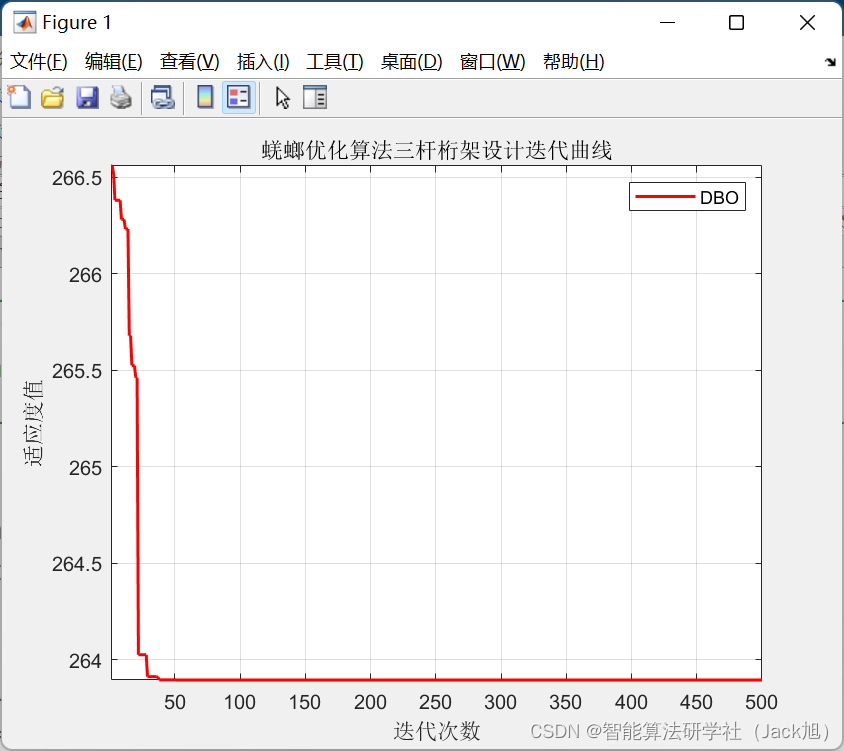Link plot data with chain icon

click(x=163, y=97)
